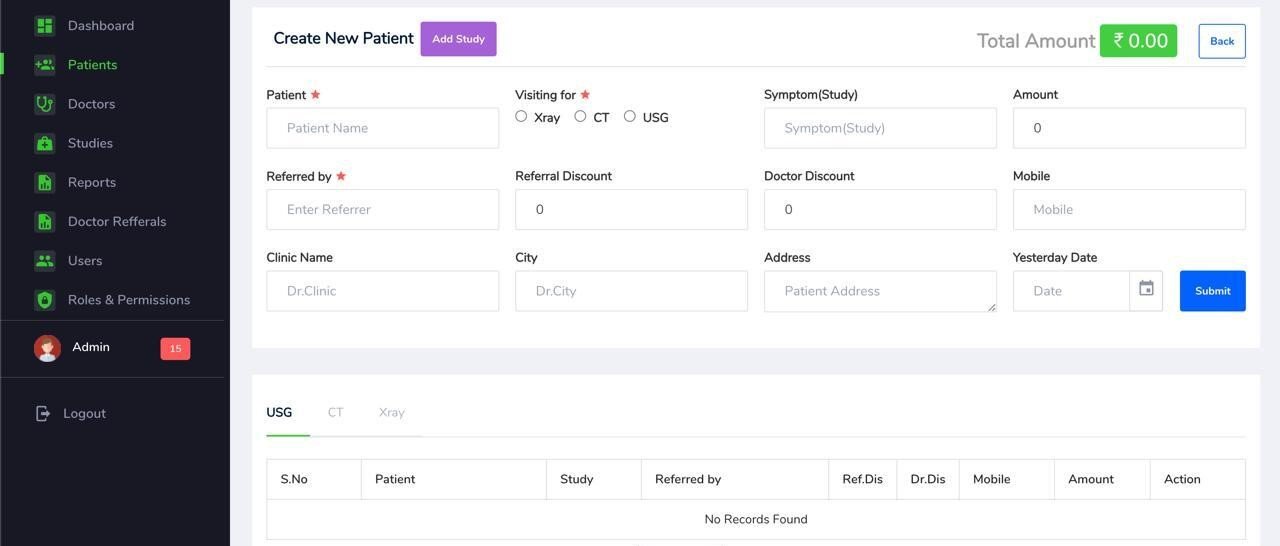1280x546 pixels.
Task: Click the Reports document icon
Action: 44,182
